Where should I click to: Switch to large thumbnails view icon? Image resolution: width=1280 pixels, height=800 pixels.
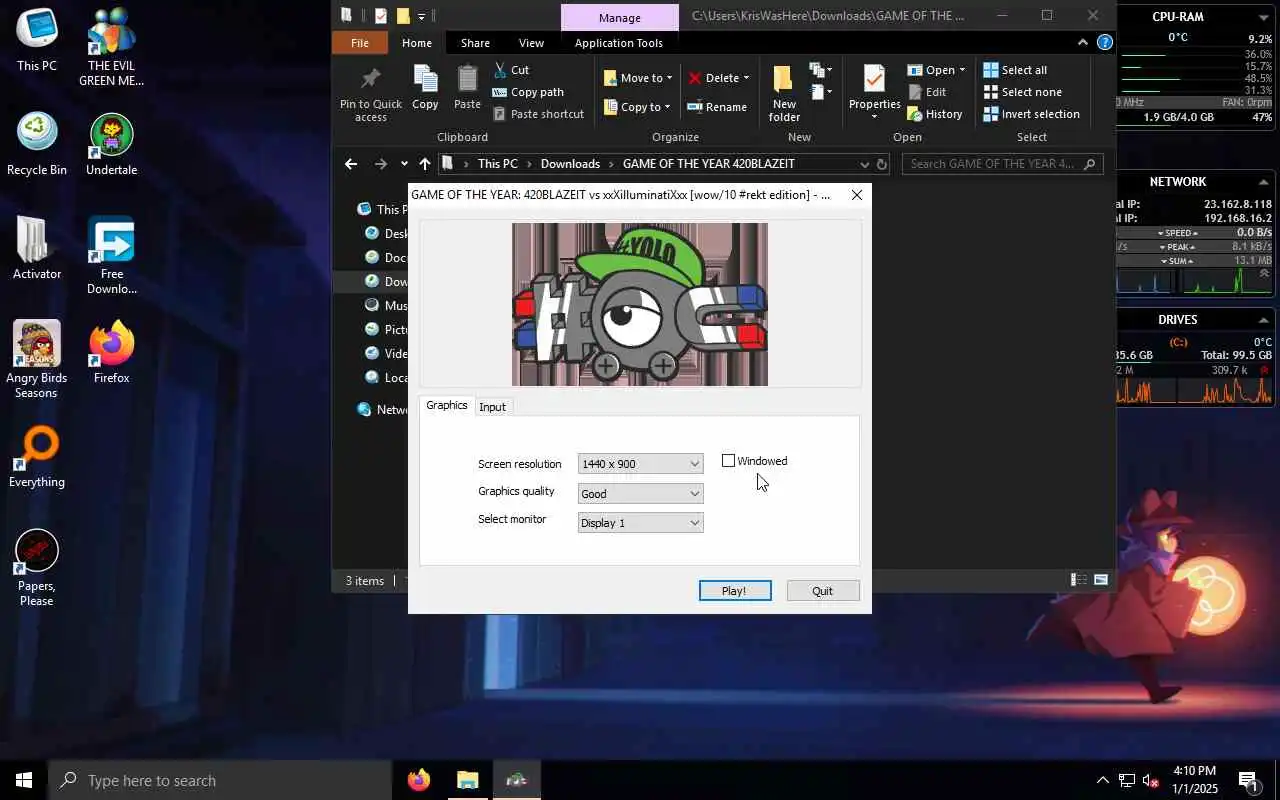pos(1101,580)
